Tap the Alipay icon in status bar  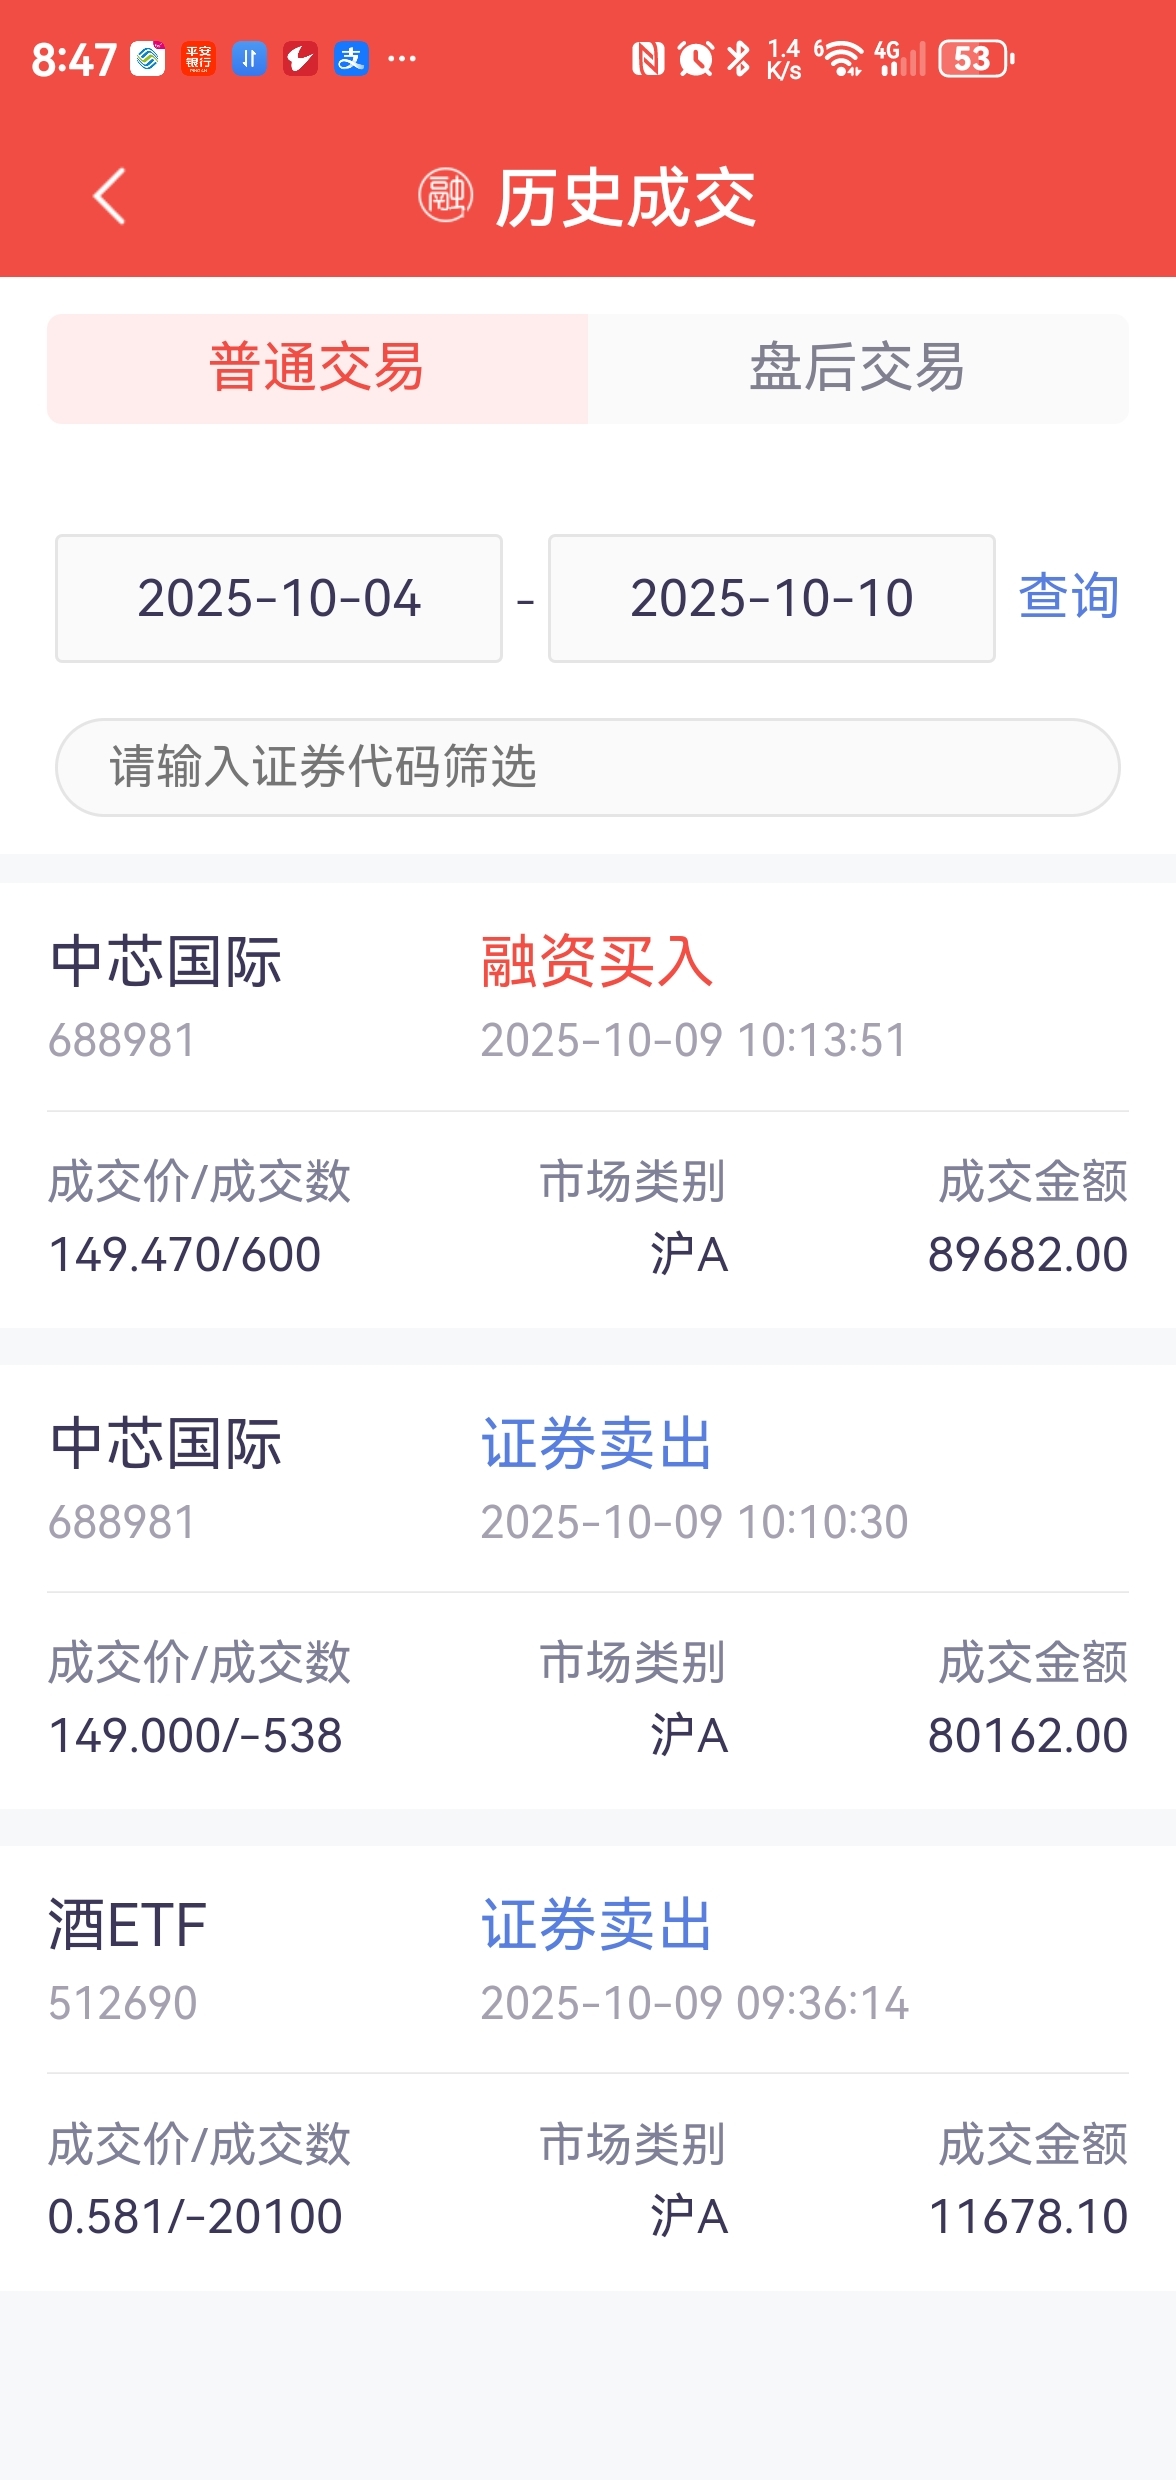351,59
